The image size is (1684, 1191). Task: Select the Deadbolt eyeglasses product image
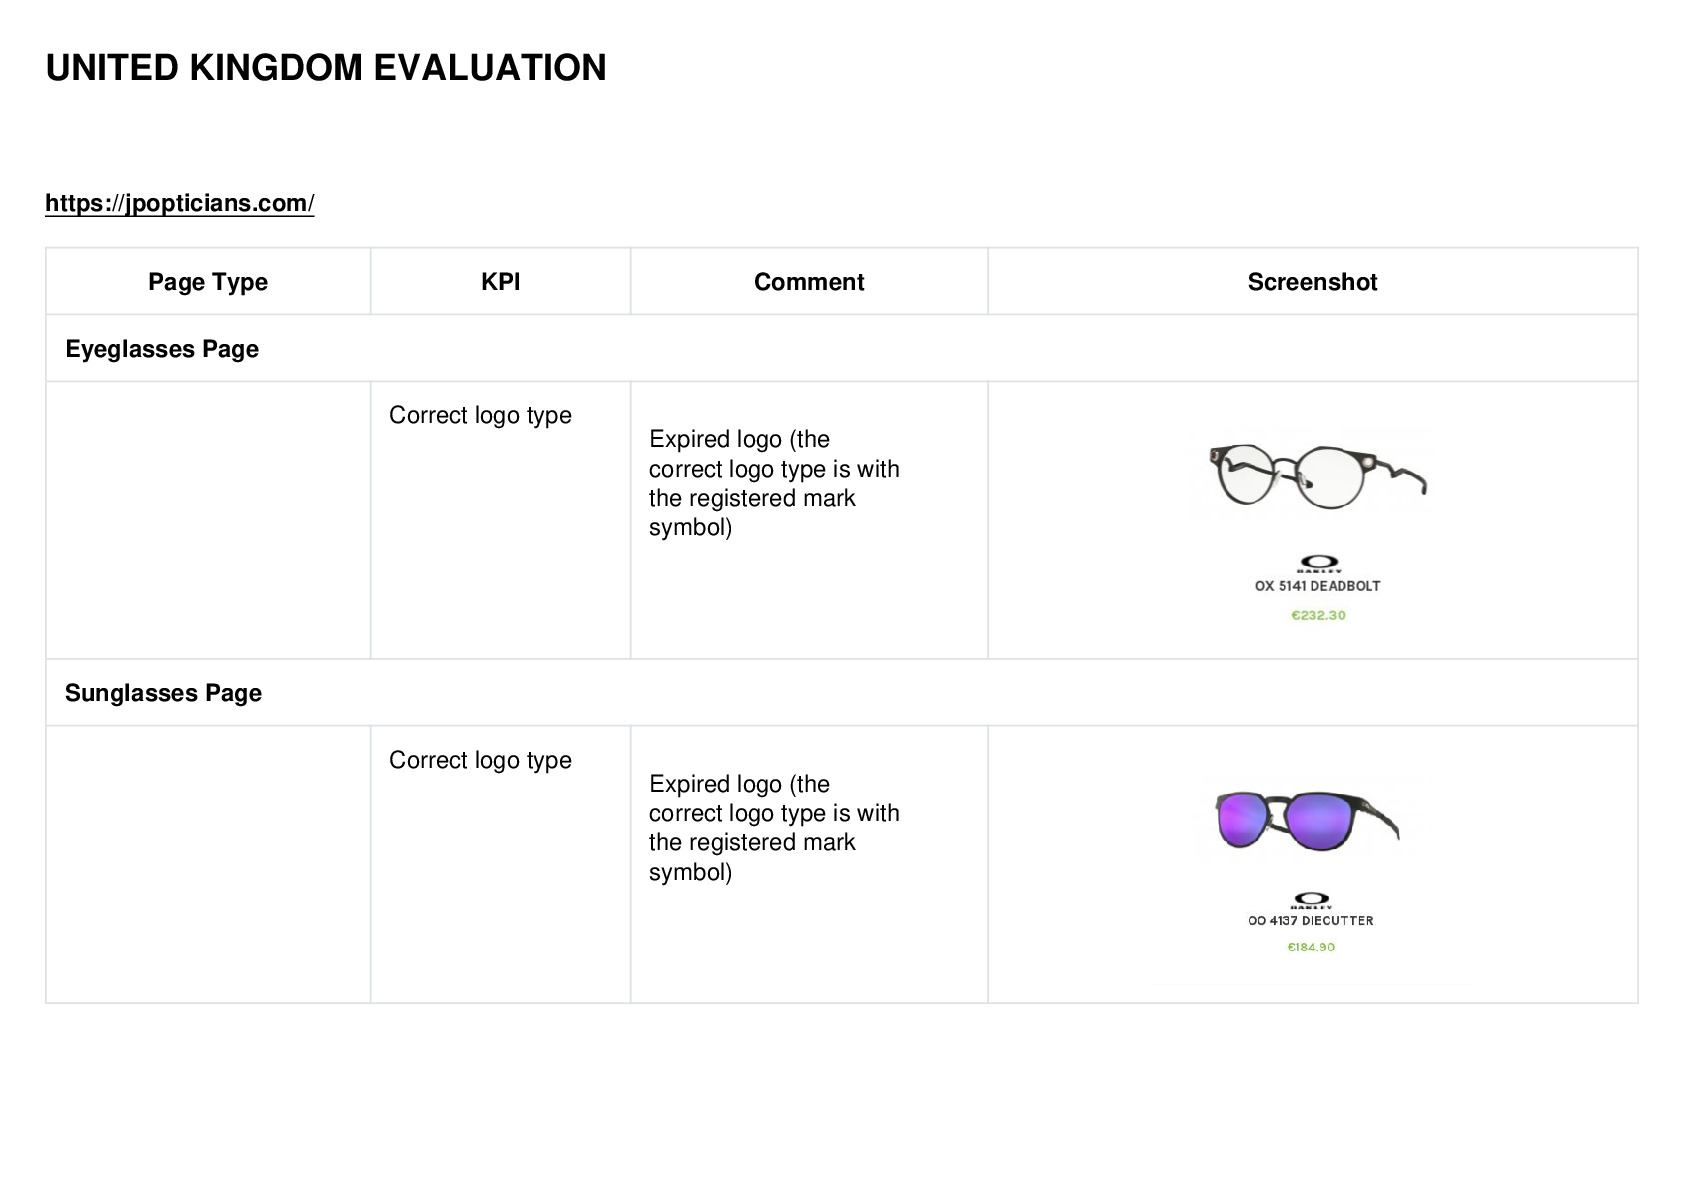click(1318, 474)
